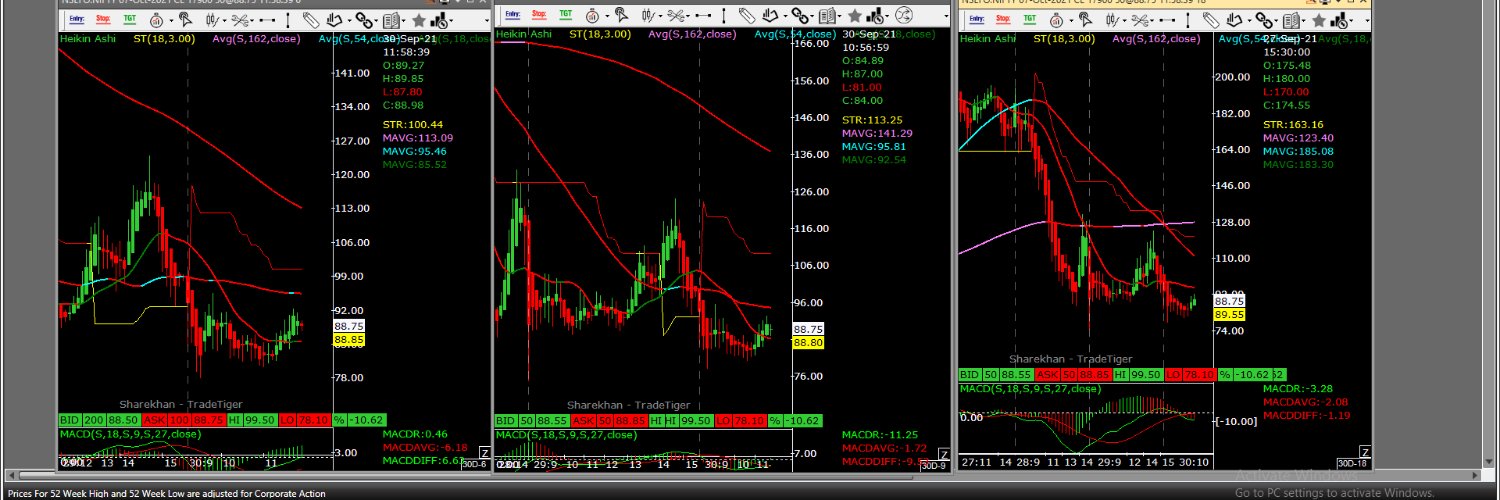Click the HI 99.50 cell in the right chart quote bar
Screen dimensions: 1500x500
tap(1139, 374)
